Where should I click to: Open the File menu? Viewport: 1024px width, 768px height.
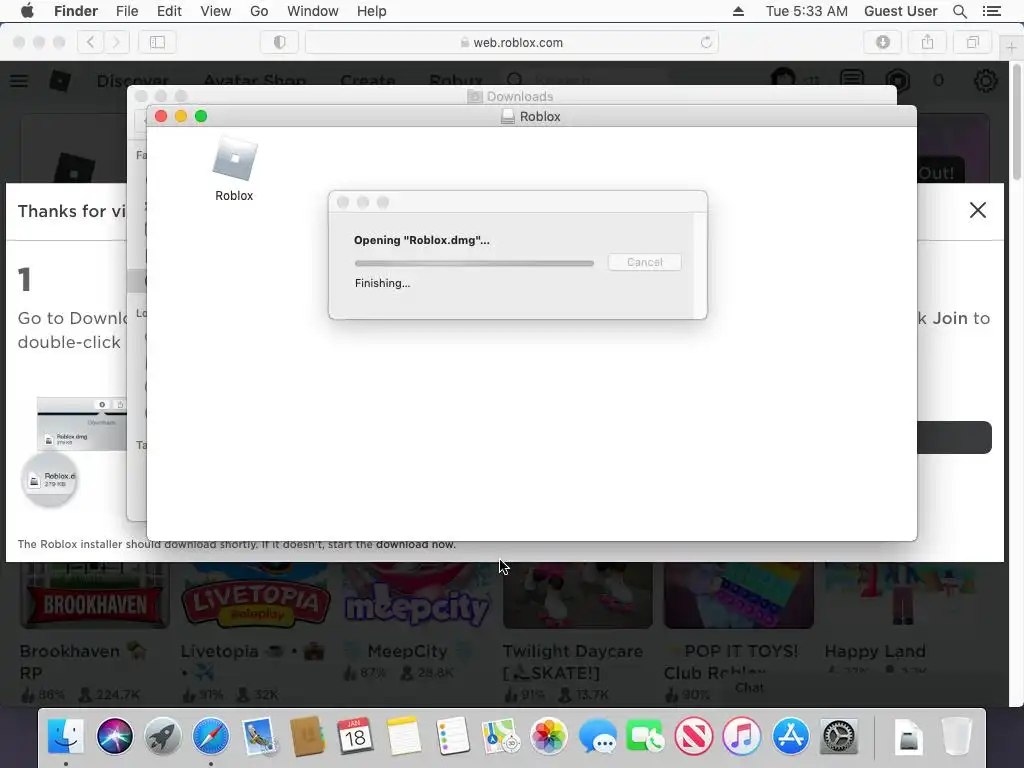(127, 11)
